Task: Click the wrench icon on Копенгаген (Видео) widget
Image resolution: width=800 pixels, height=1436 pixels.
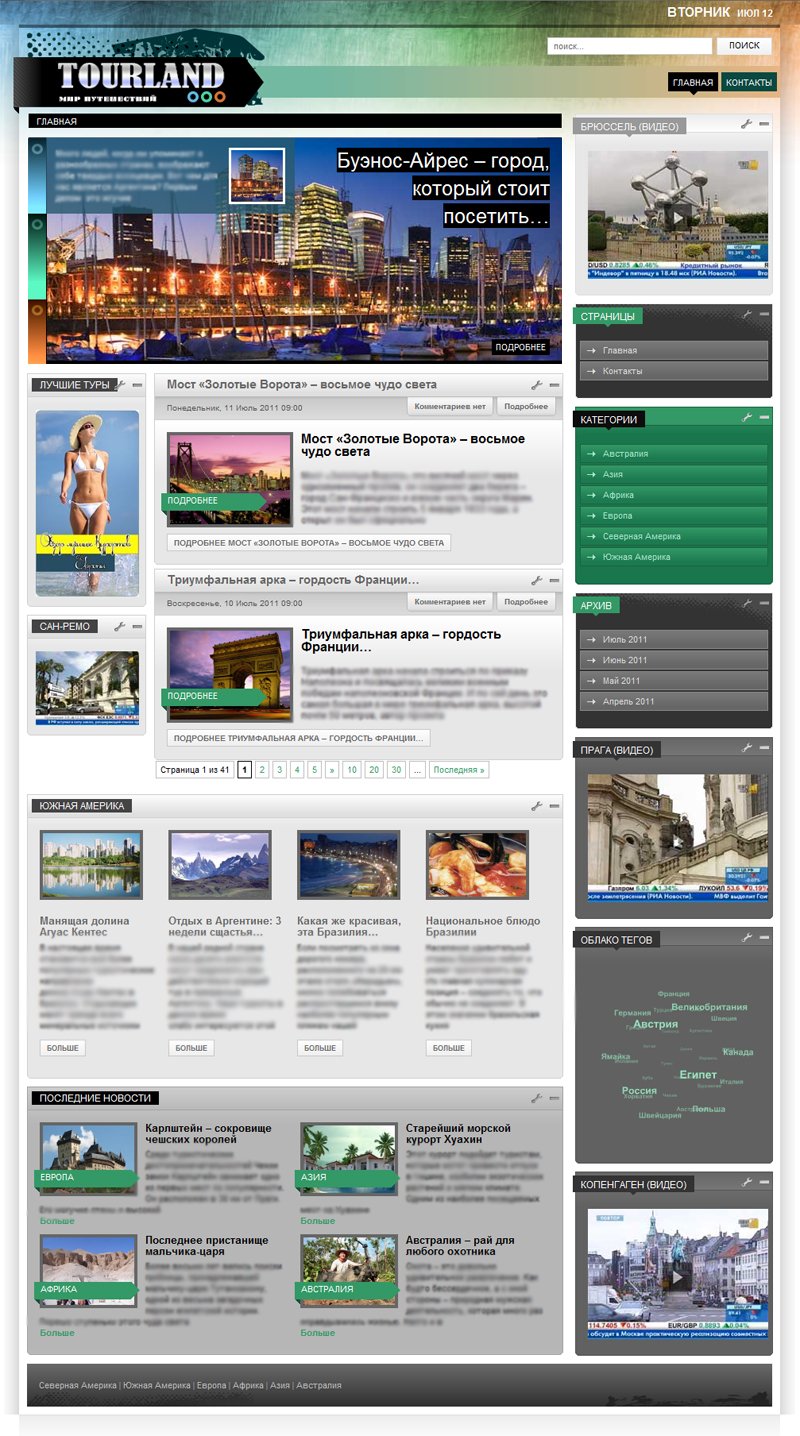Action: click(746, 1182)
